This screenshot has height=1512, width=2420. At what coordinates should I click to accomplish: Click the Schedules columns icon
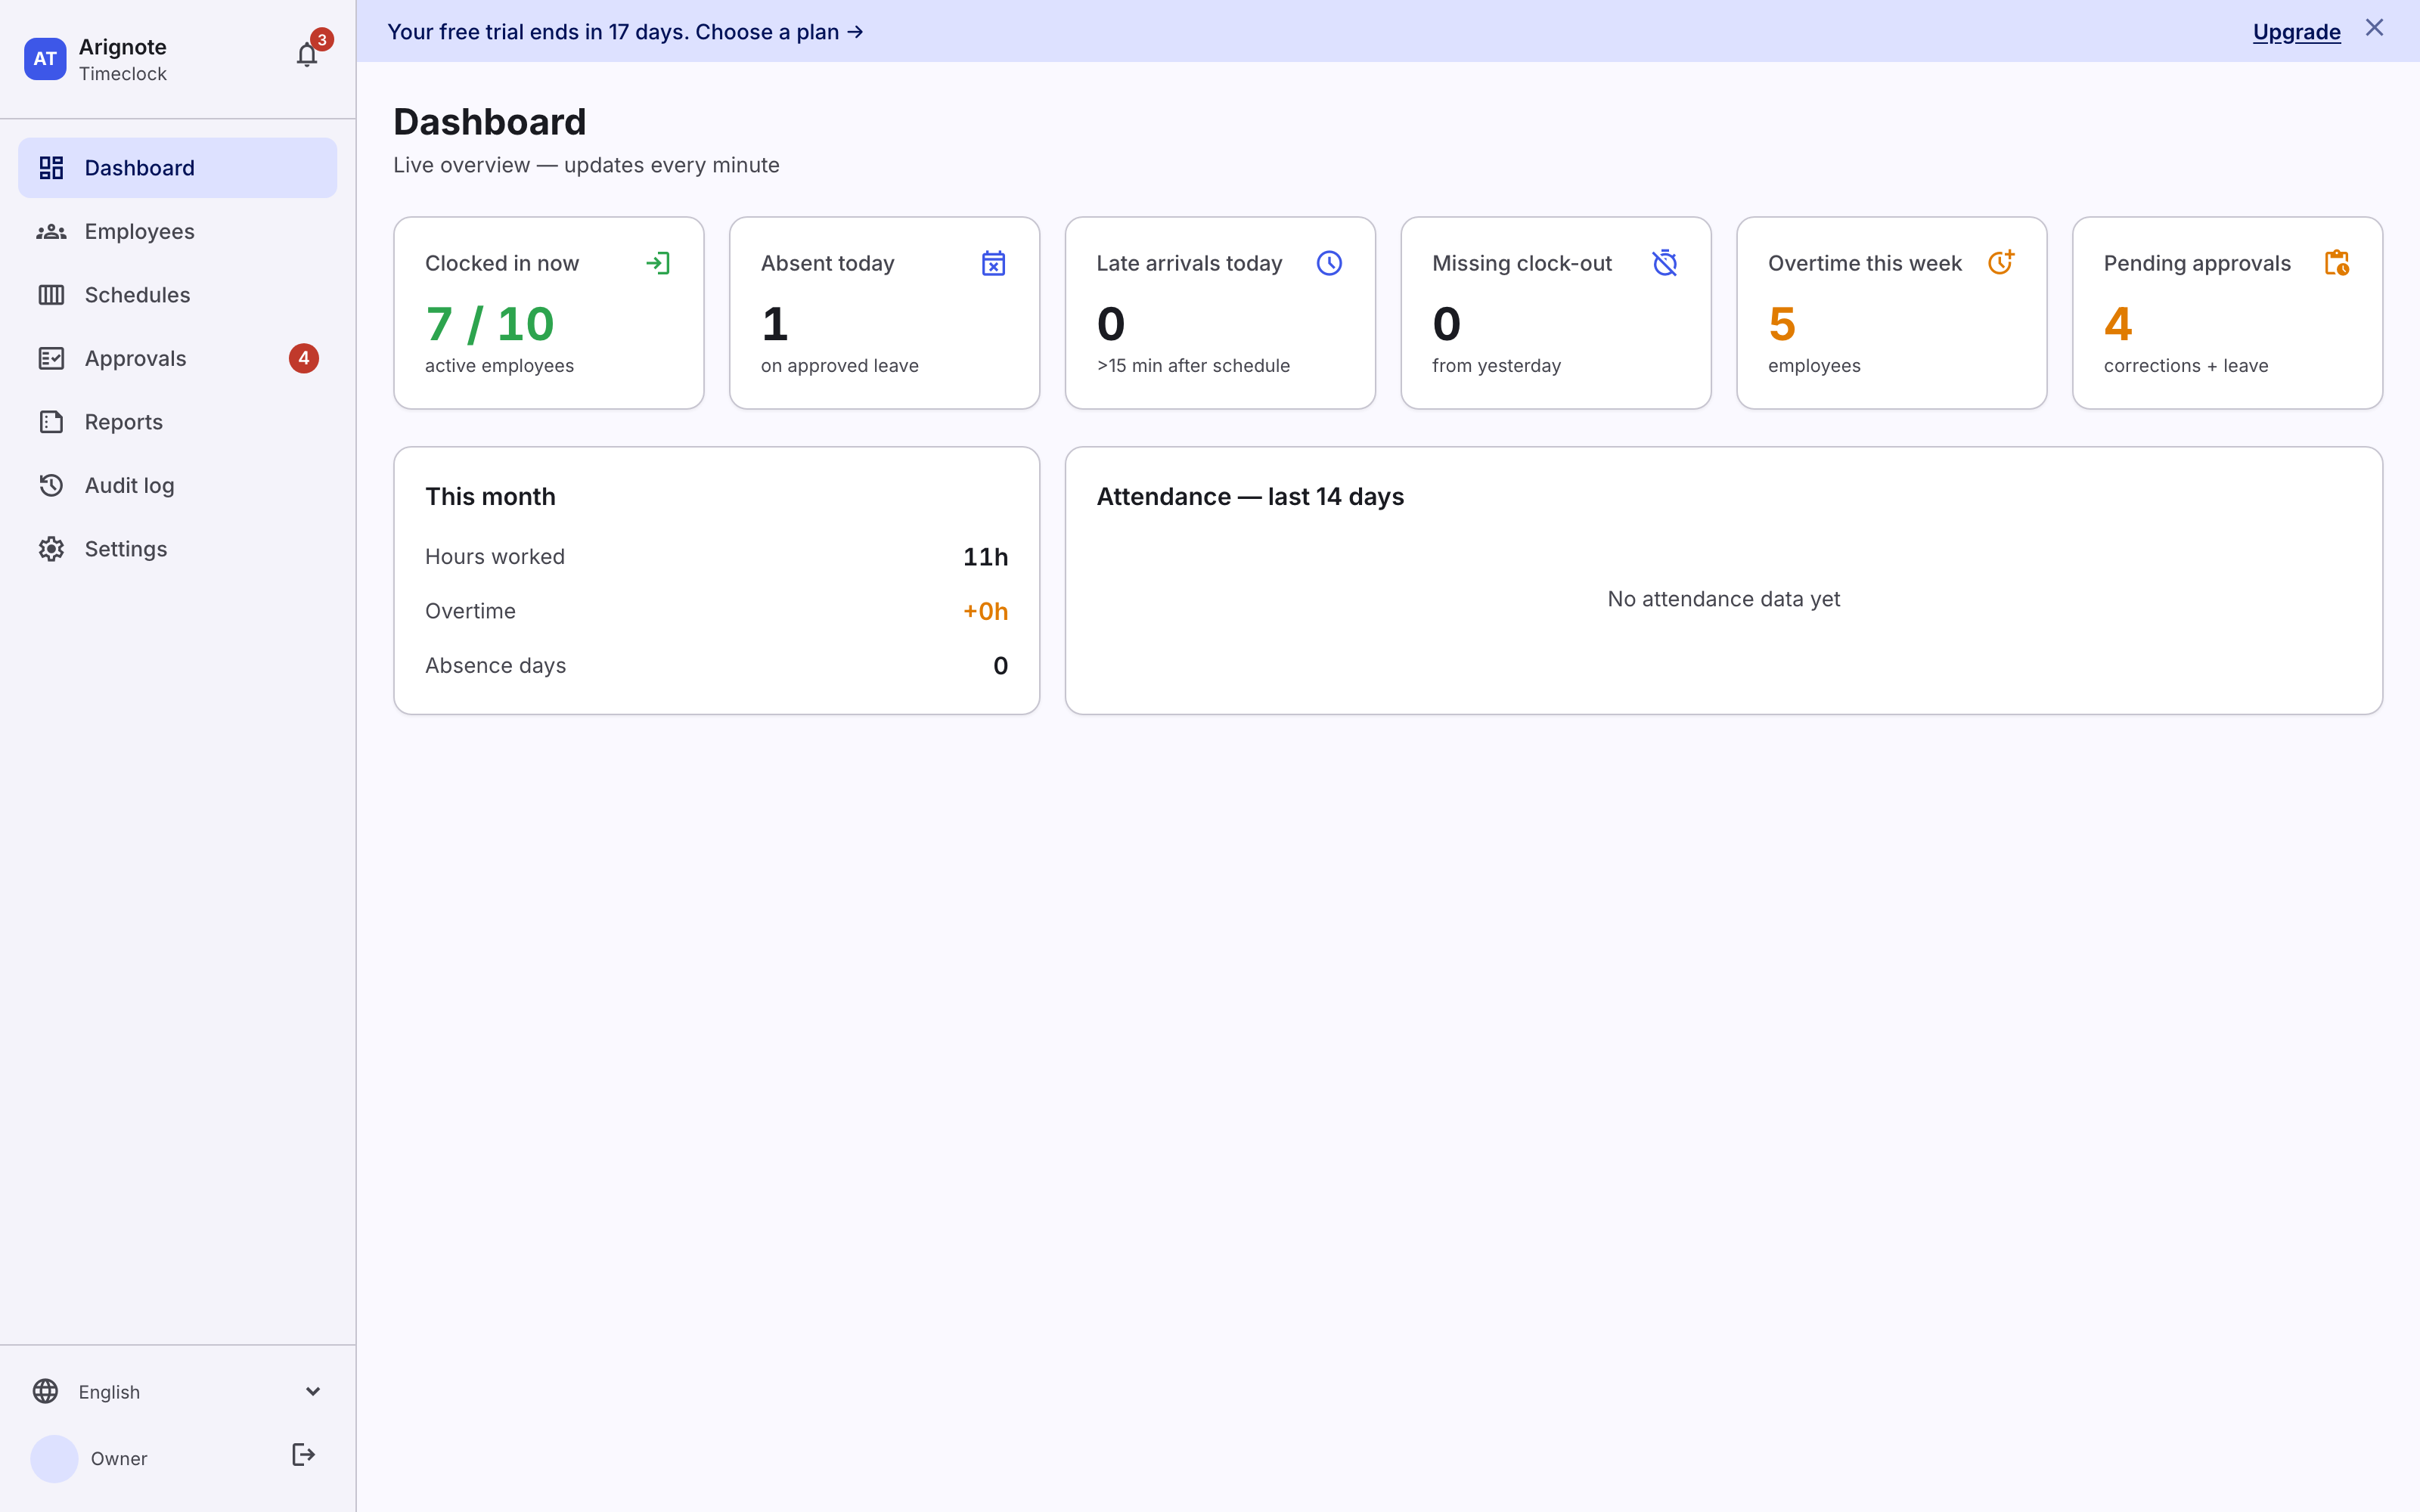51,295
